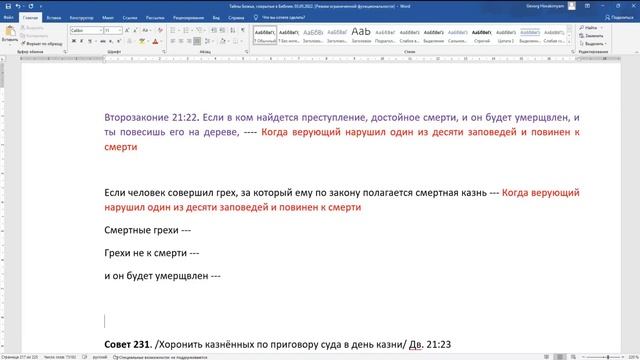Save the document from the quick access toolbar

click(x=8, y=6)
